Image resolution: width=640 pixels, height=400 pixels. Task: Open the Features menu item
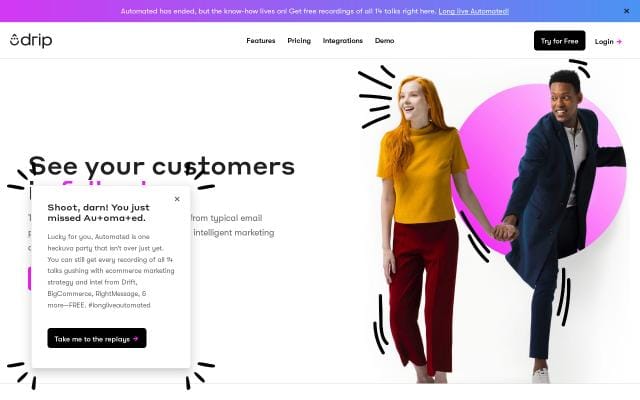pos(260,41)
